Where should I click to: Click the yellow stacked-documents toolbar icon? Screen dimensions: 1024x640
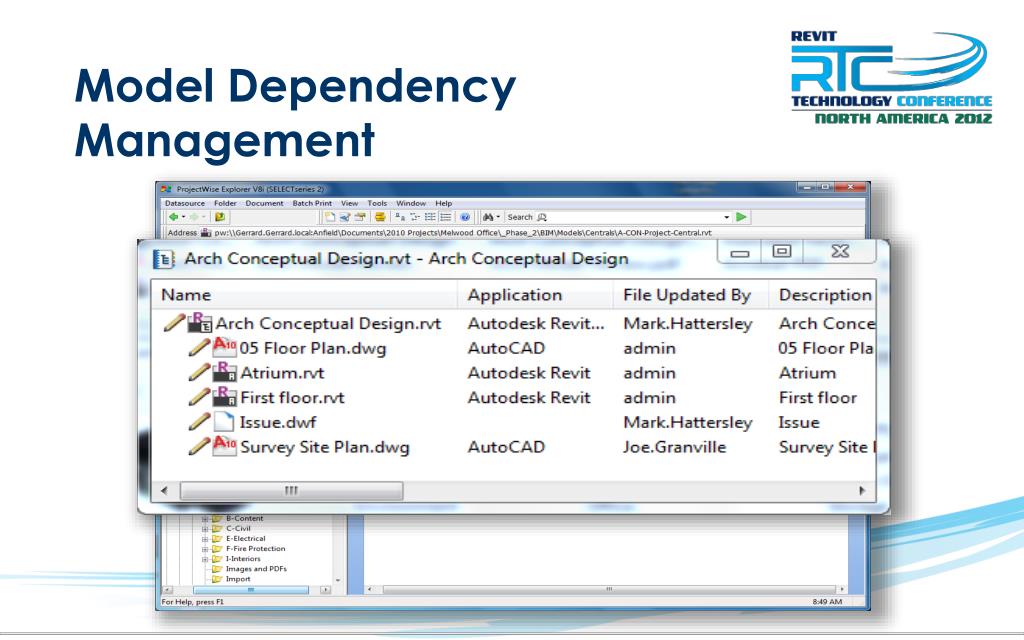click(379, 217)
